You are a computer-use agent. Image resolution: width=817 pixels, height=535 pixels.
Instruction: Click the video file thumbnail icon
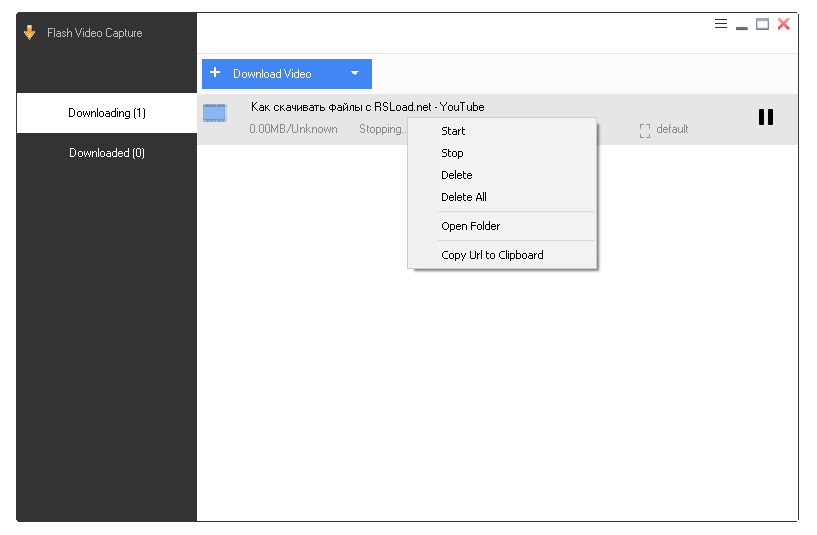pos(214,113)
